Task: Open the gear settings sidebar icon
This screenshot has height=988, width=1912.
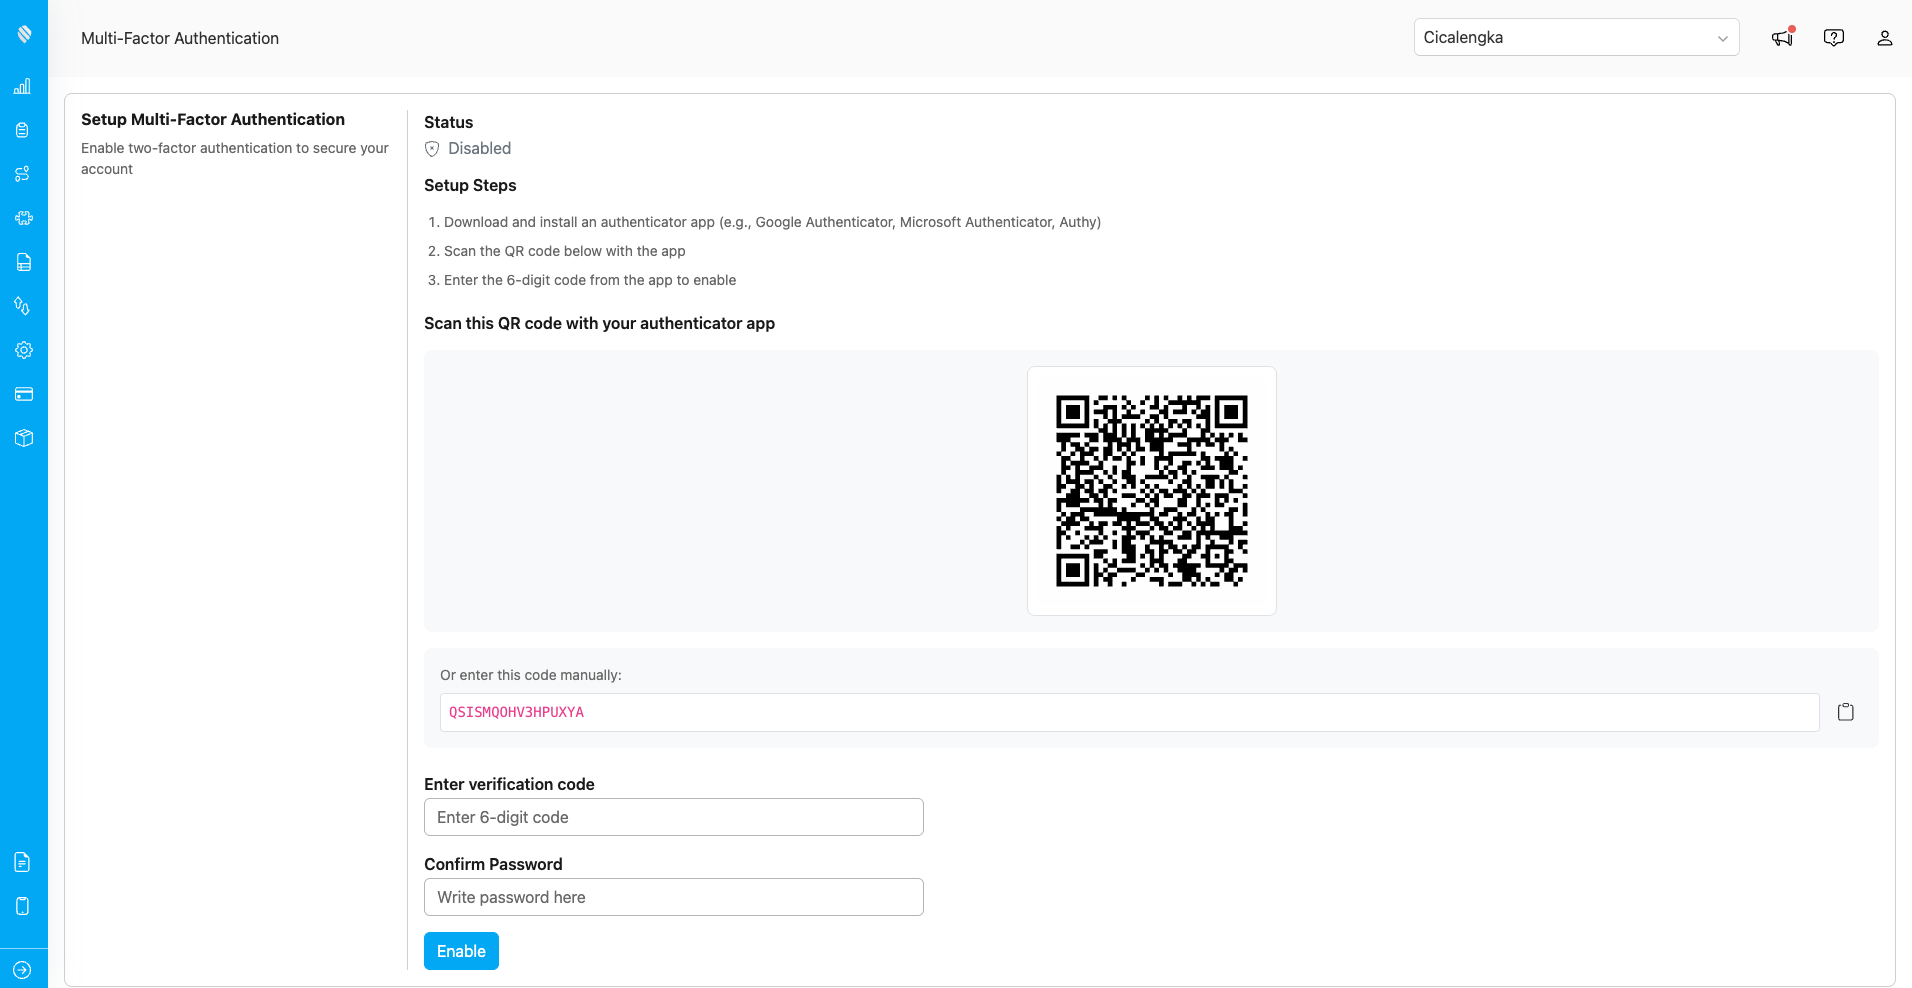Action: (24, 350)
